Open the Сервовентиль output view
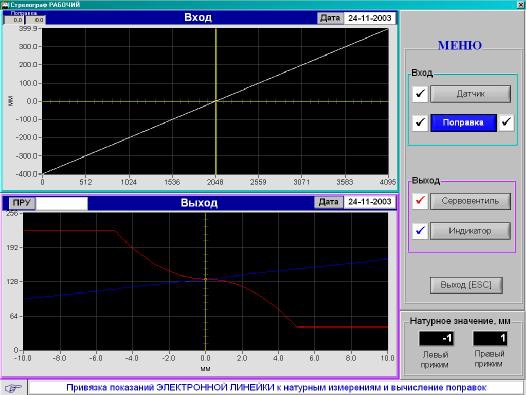 (470, 201)
